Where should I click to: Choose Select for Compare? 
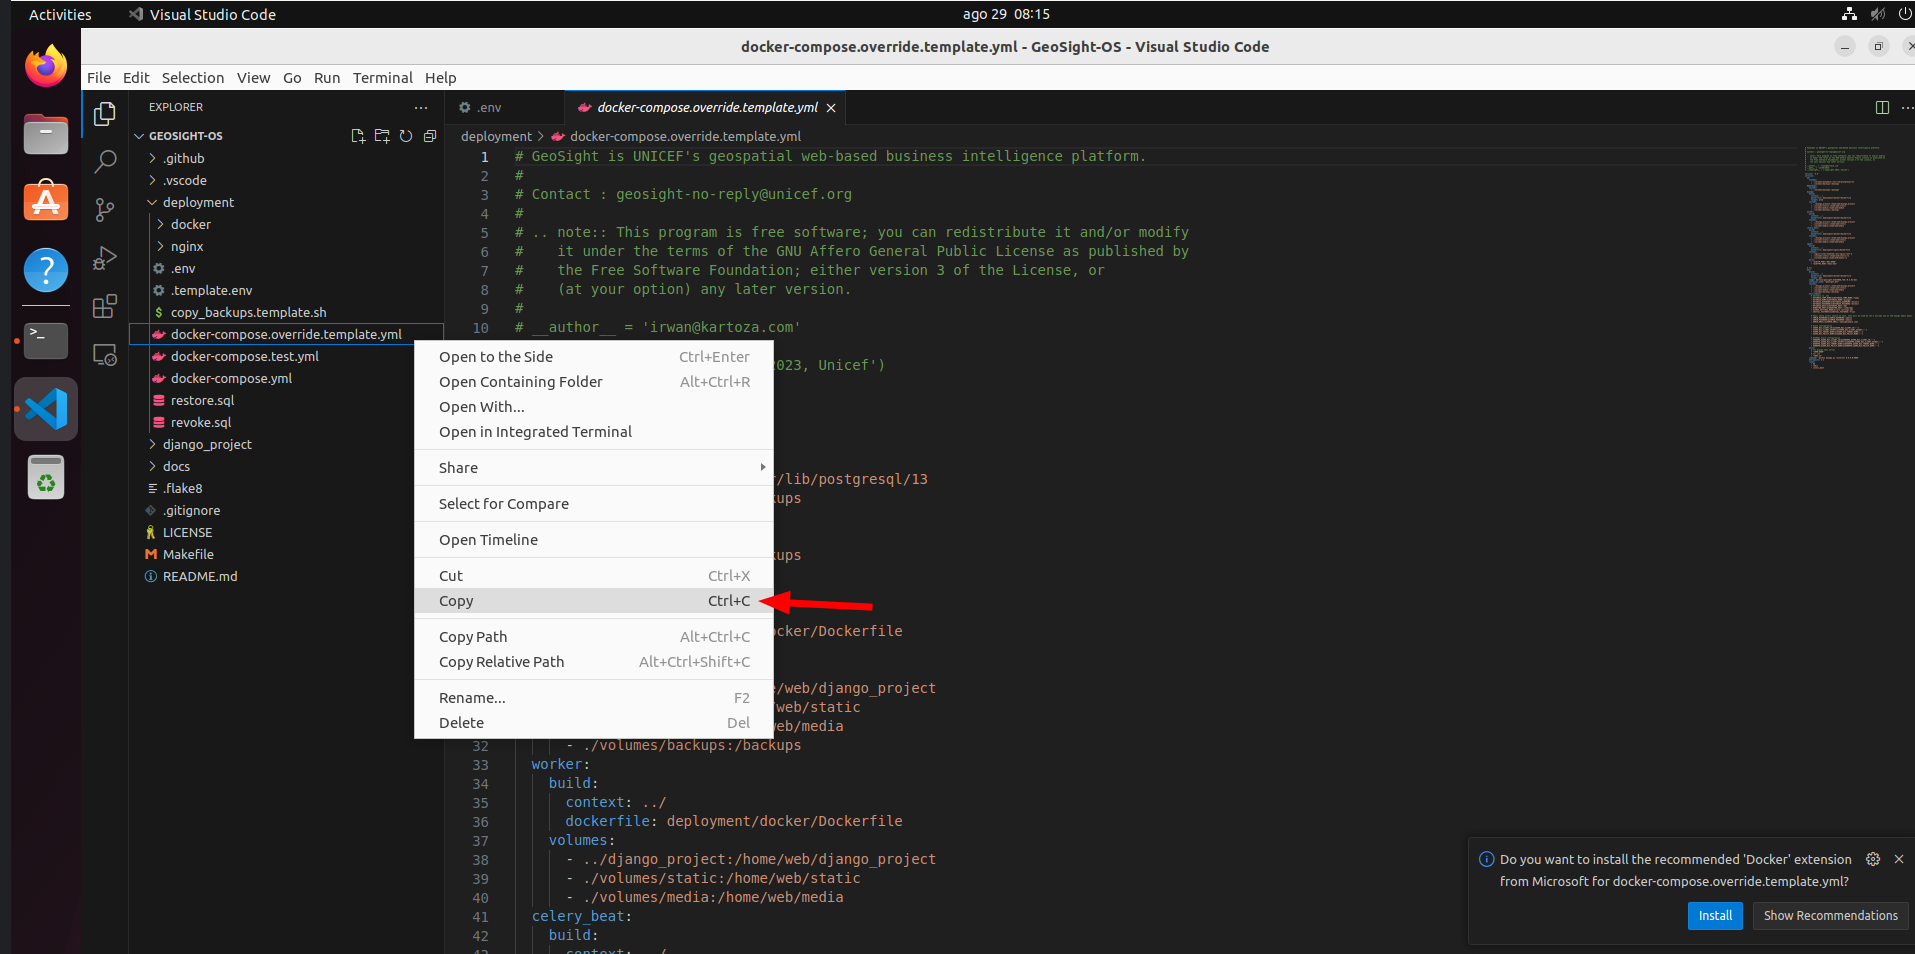point(594,504)
